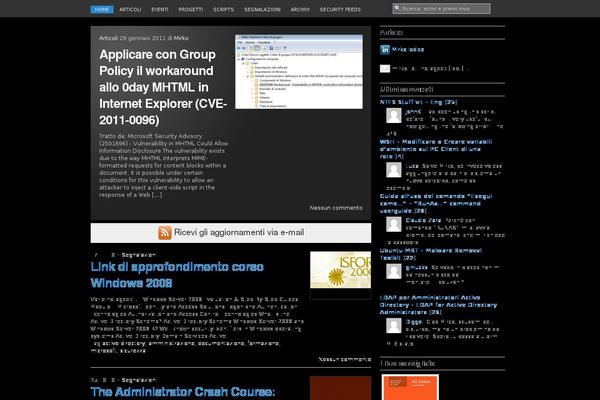Screen dimensions: 600x400
Task: Open the ARCHIVI menu item
Action: [x=300, y=9]
